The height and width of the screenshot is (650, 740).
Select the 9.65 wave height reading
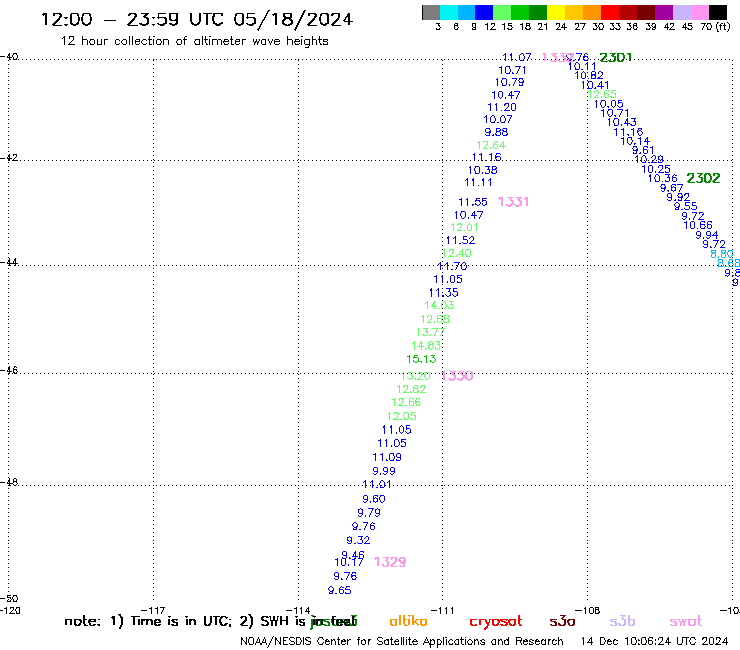tap(340, 591)
